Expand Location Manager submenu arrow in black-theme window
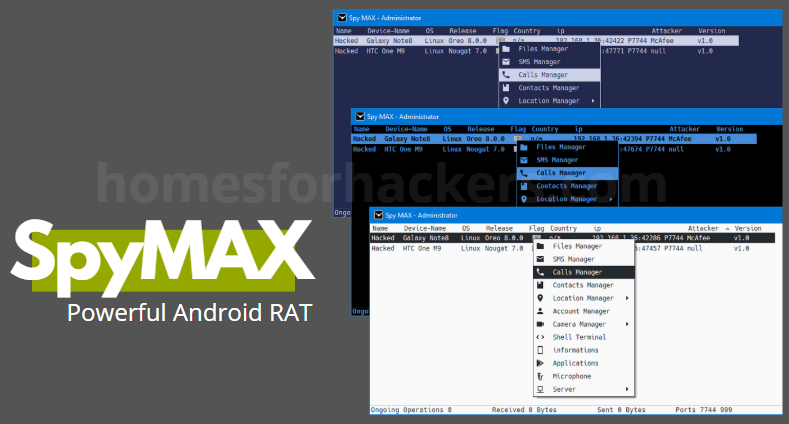The width and height of the screenshot is (789, 424). pos(611,199)
